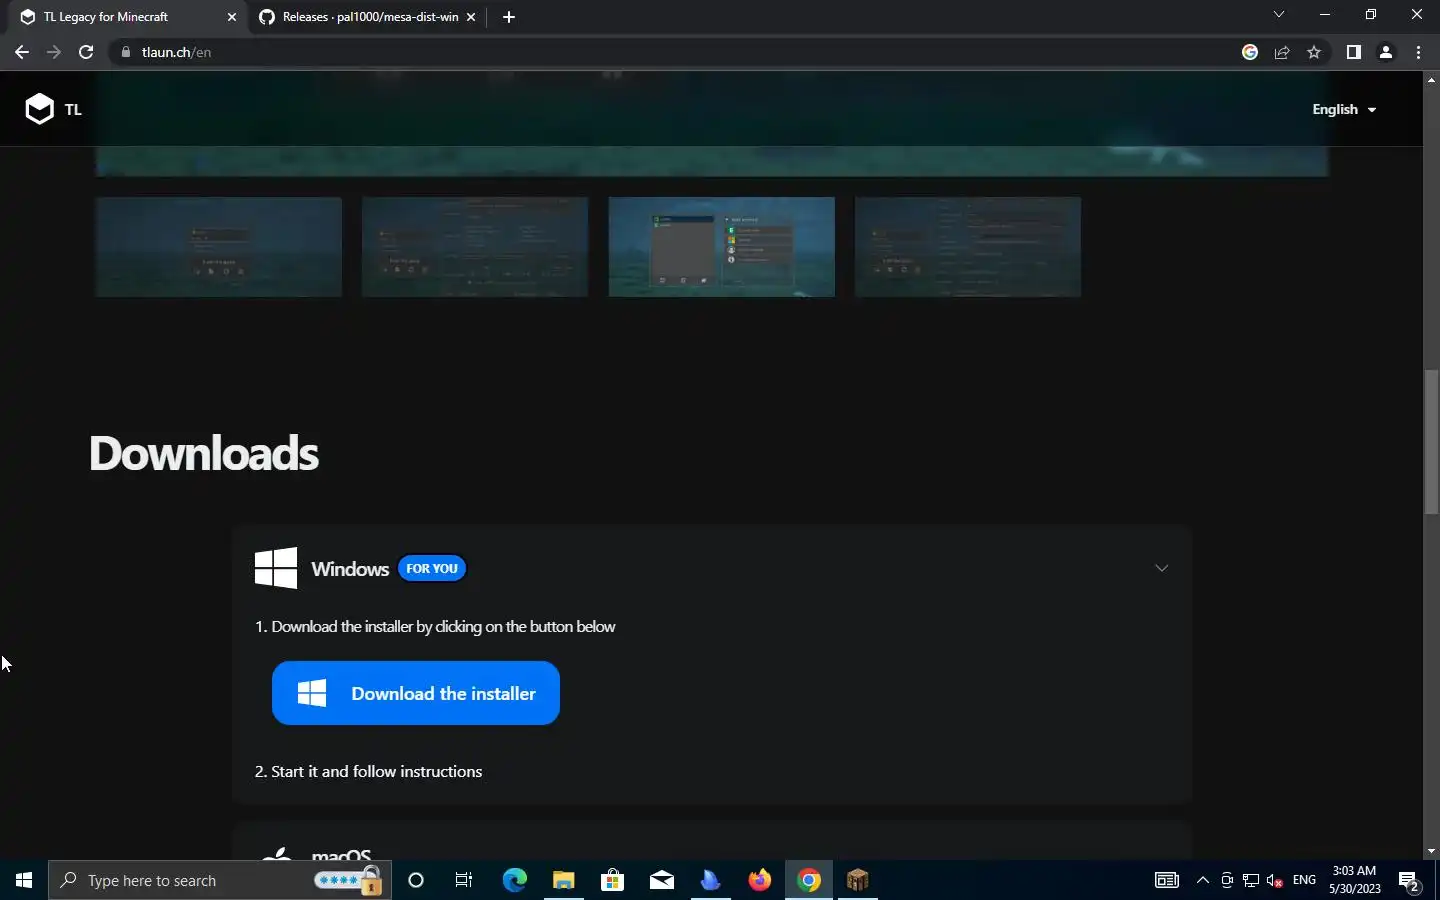Close the Releases mesa-dist-win tab
1440x900 pixels.
pos(471,17)
